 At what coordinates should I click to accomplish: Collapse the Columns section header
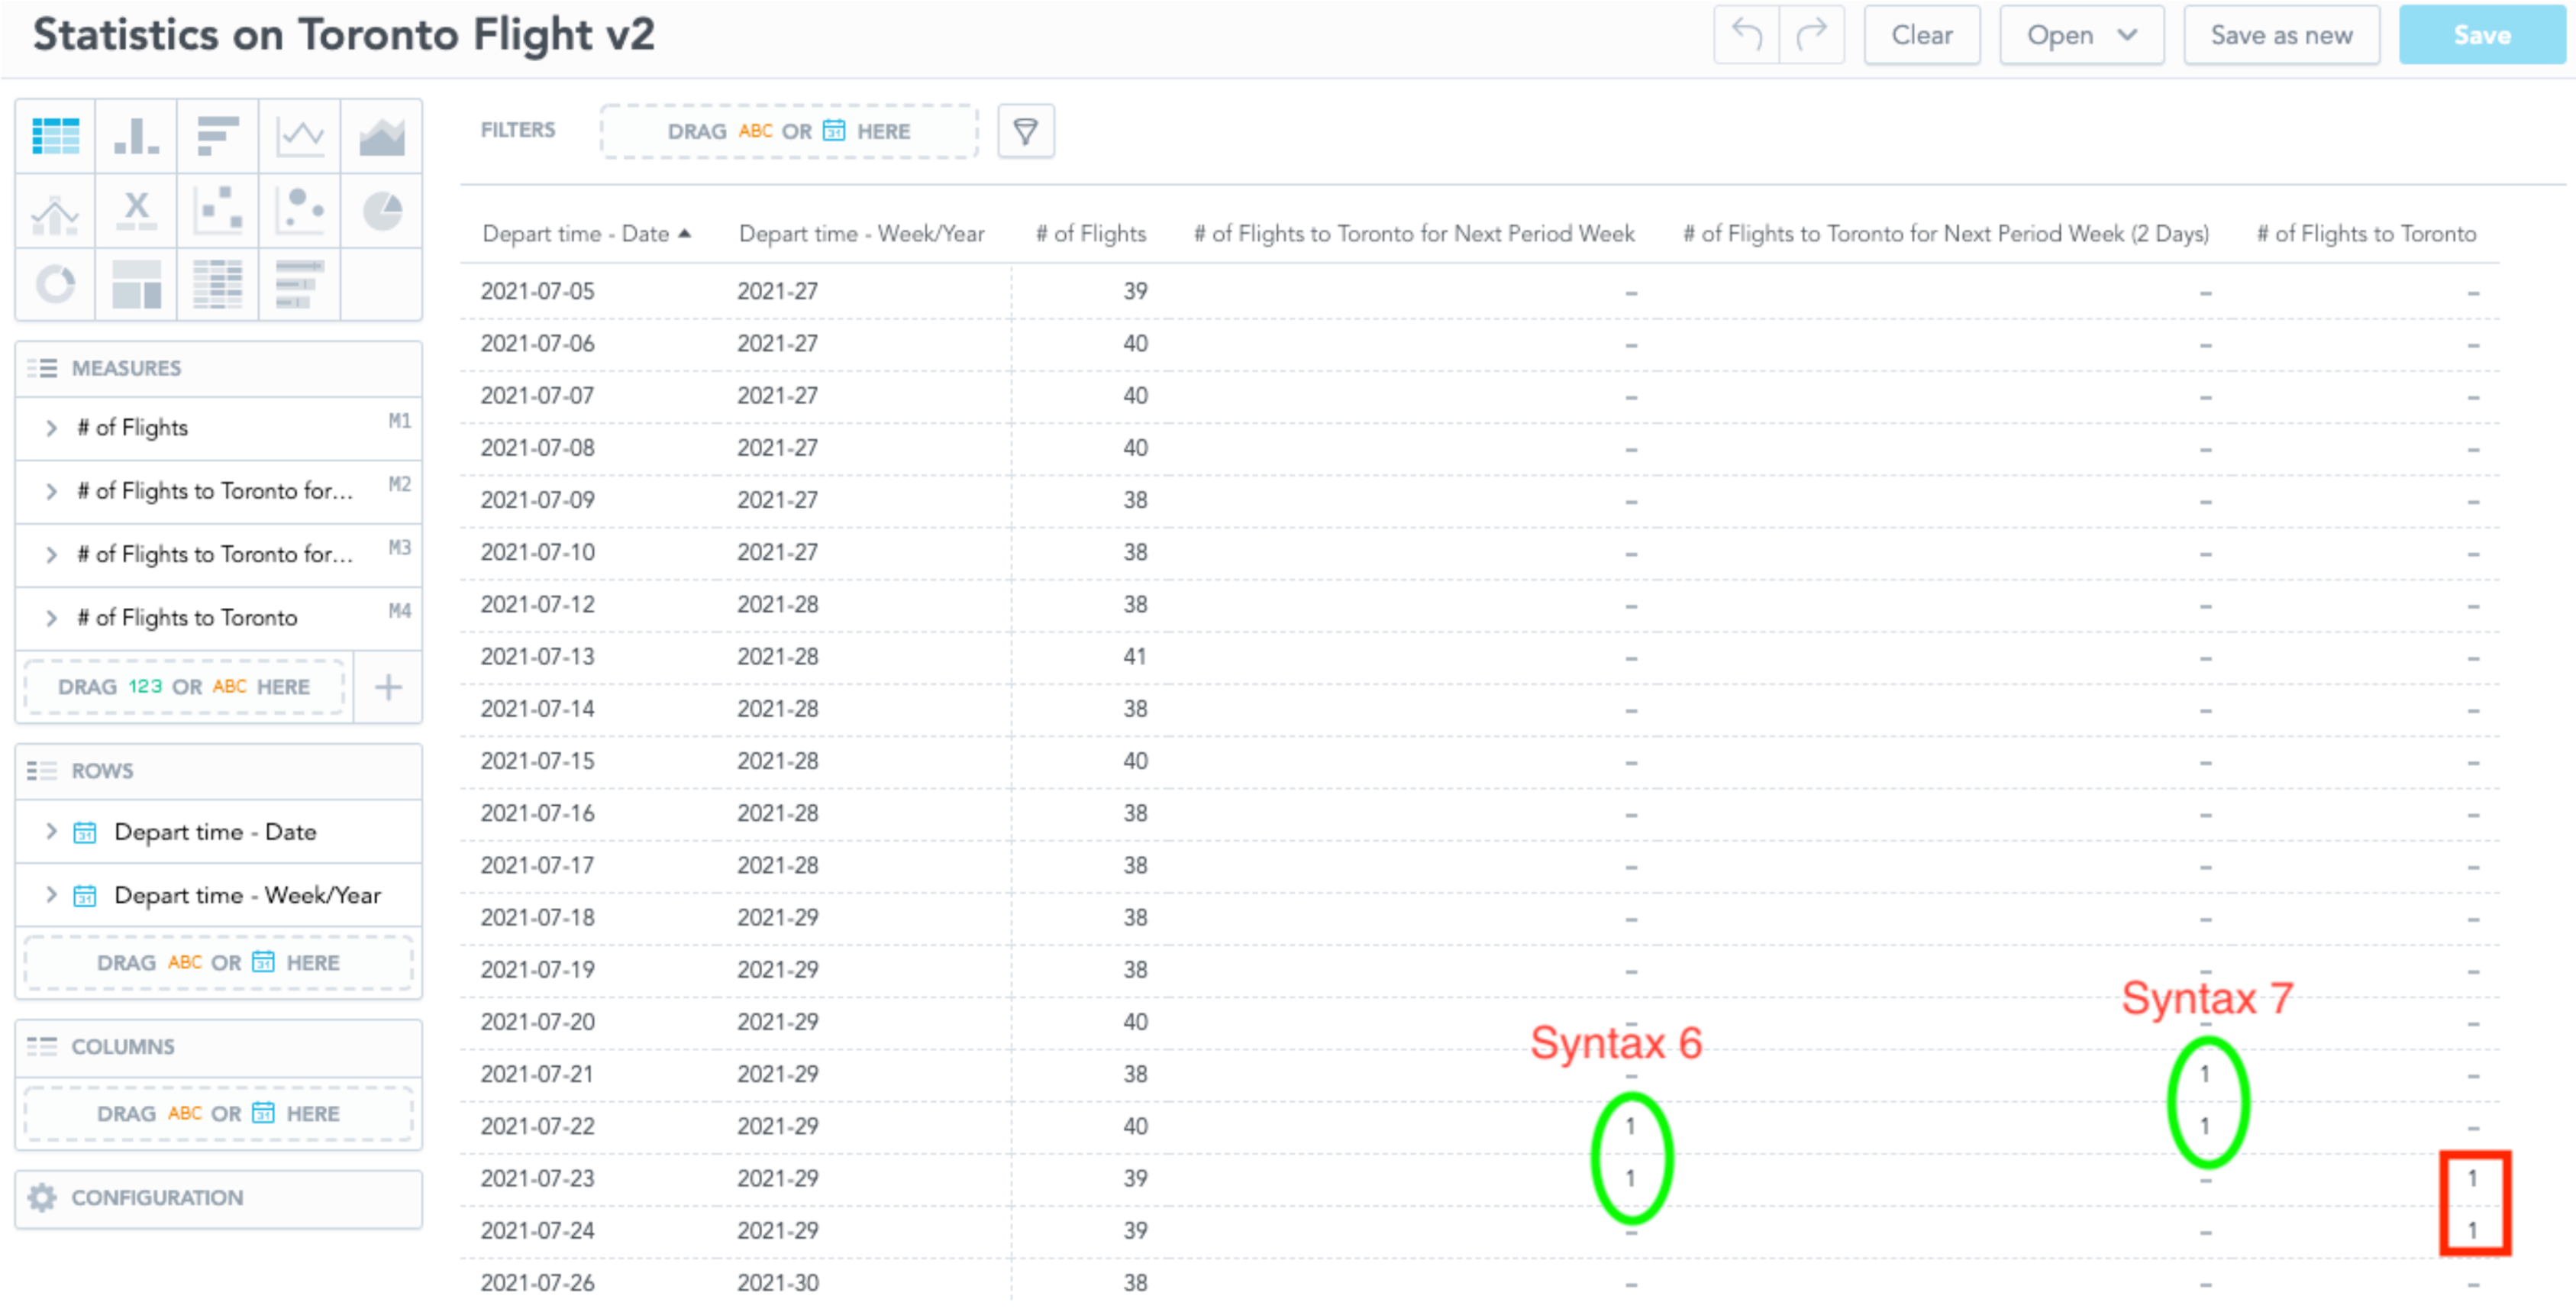coord(218,1047)
